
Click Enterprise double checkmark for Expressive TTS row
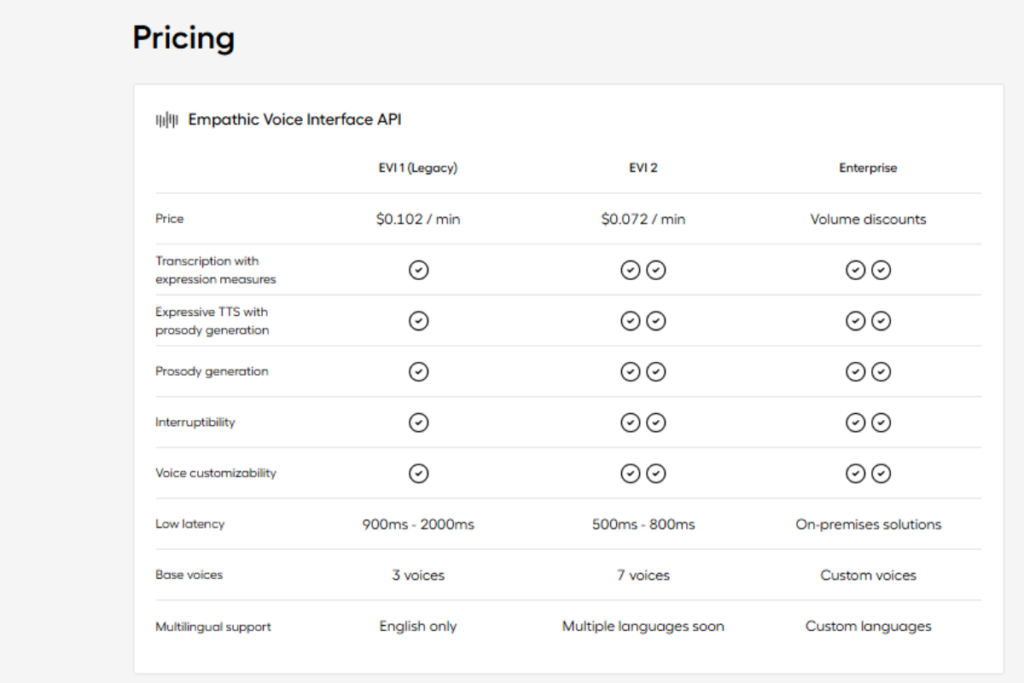point(868,321)
